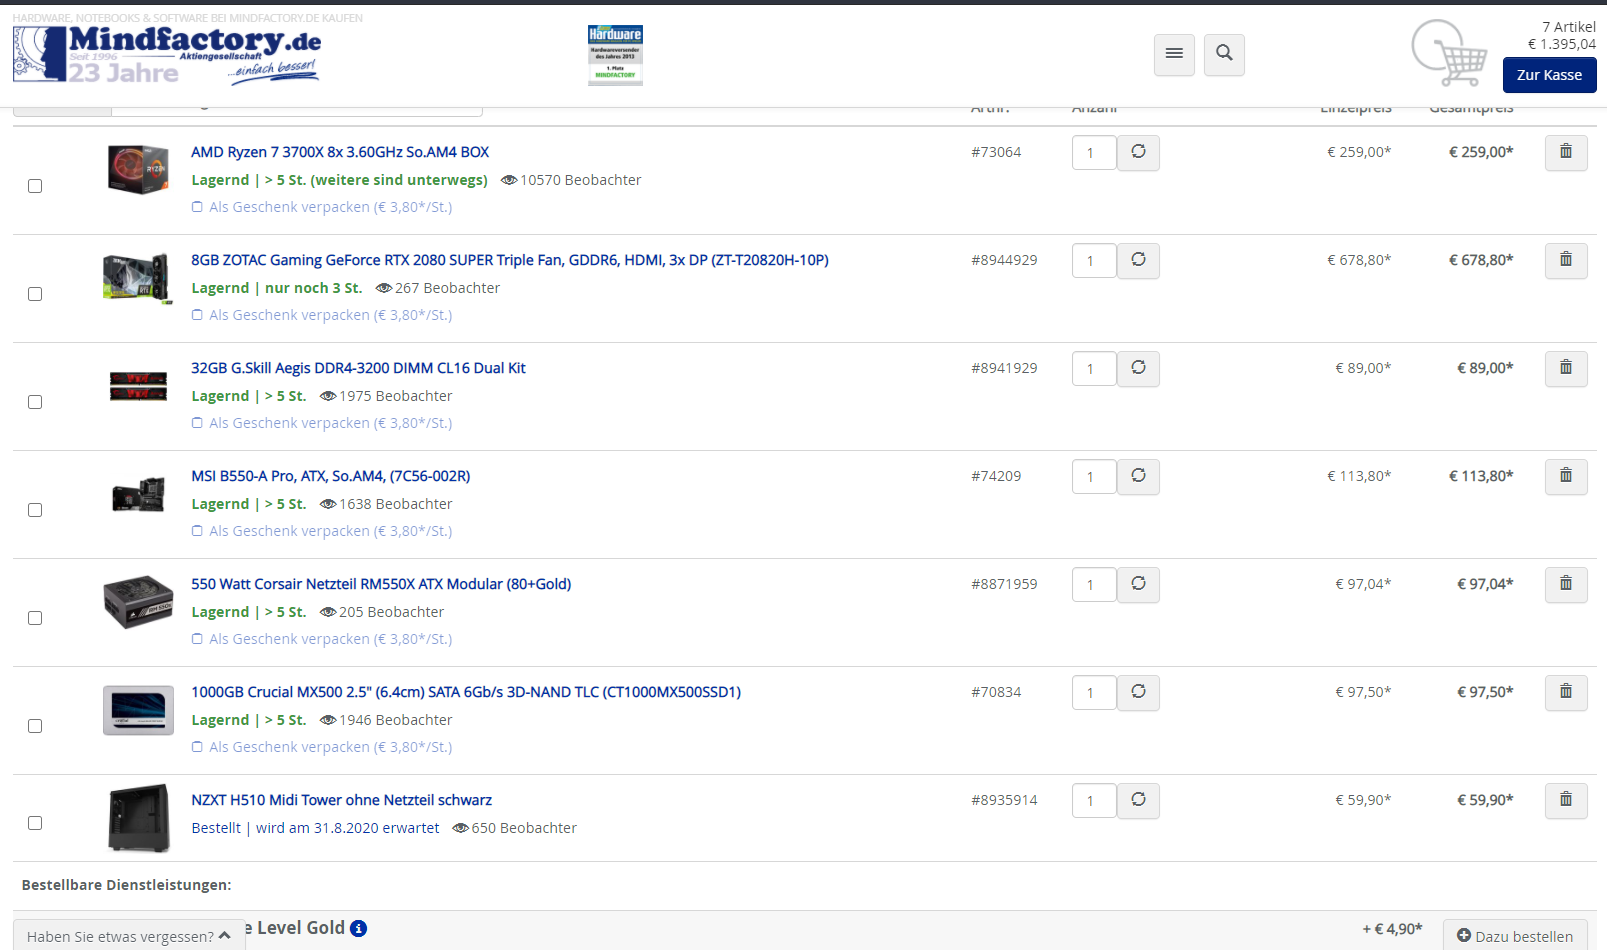Delete MSI B550-A Pro from cart
This screenshot has height=950, width=1607.
point(1566,476)
